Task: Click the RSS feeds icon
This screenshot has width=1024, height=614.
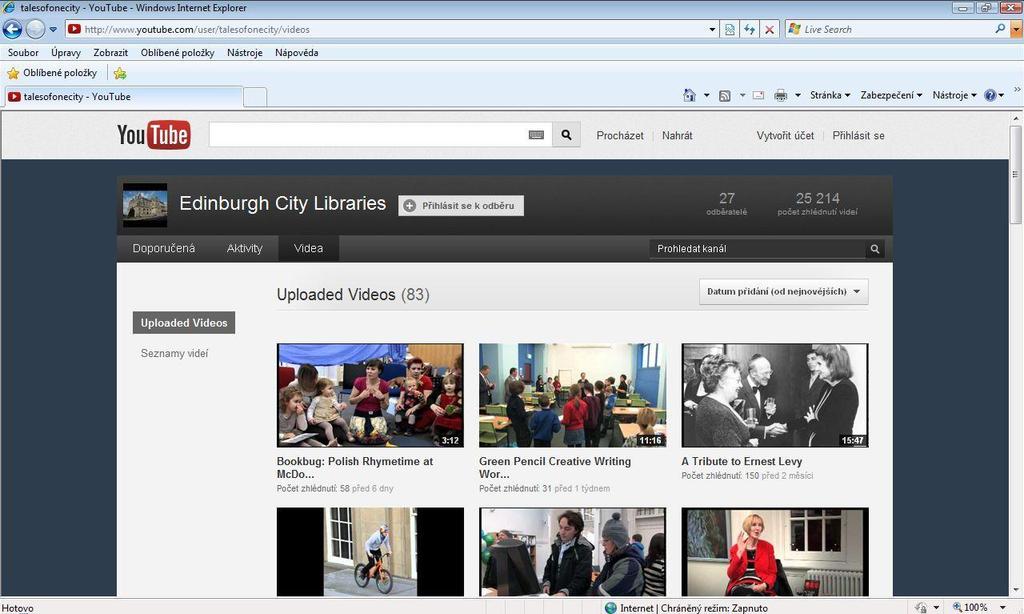Action: coord(724,95)
